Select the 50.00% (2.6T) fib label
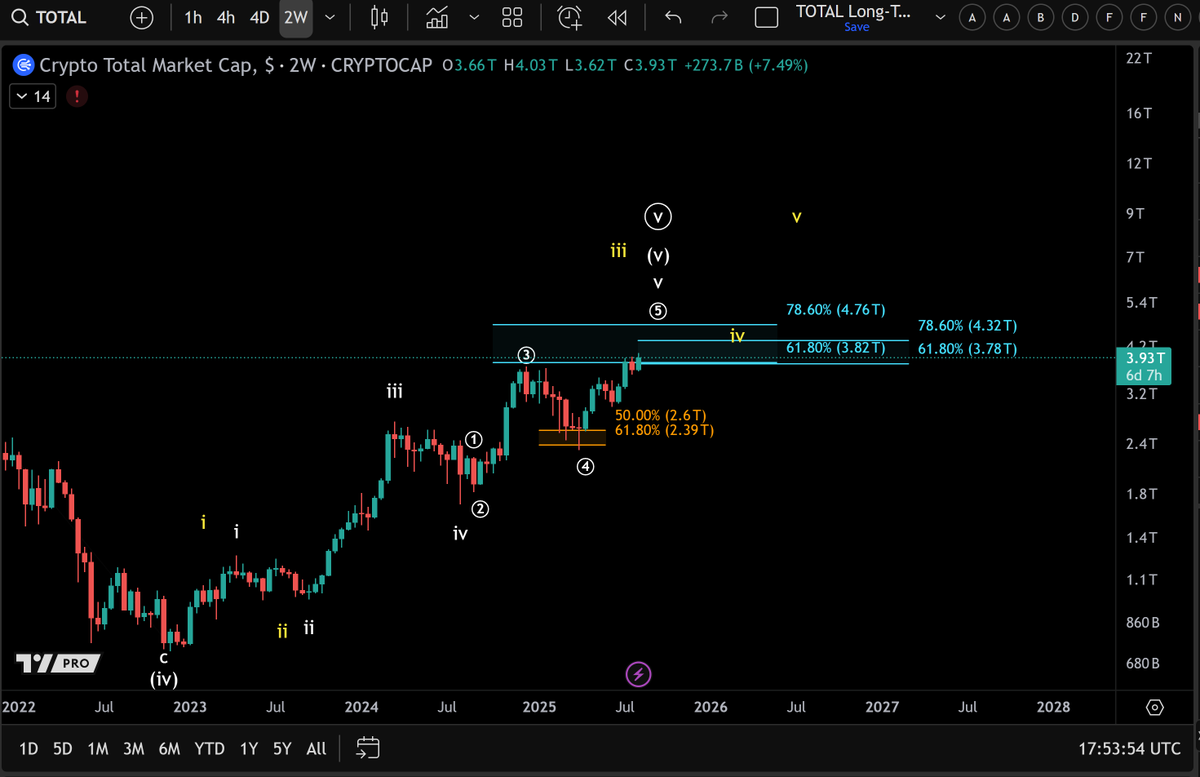This screenshot has width=1200, height=777. pos(661,415)
